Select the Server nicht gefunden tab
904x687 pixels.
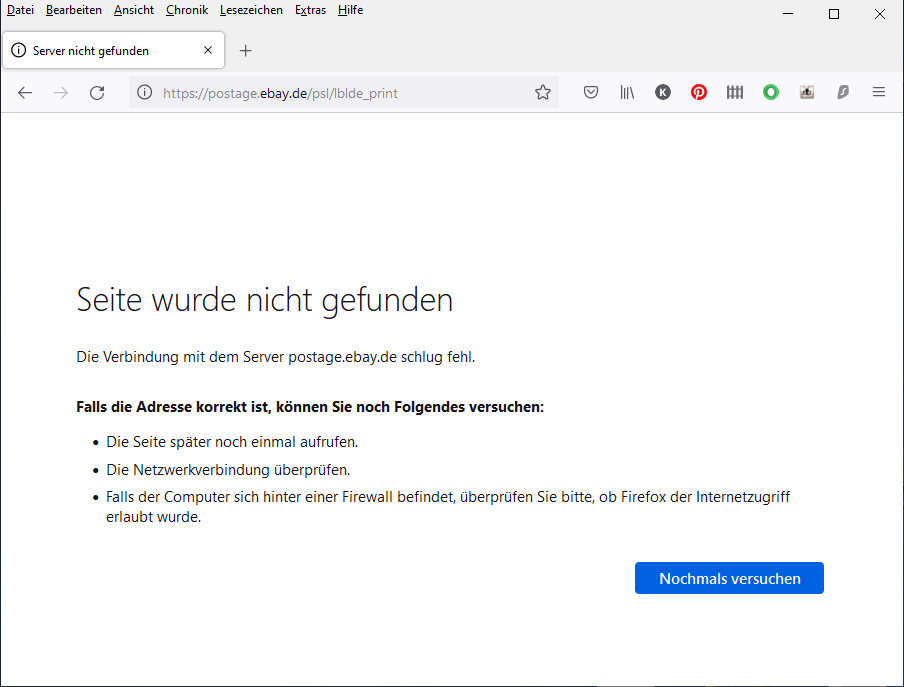(x=100, y=51)
